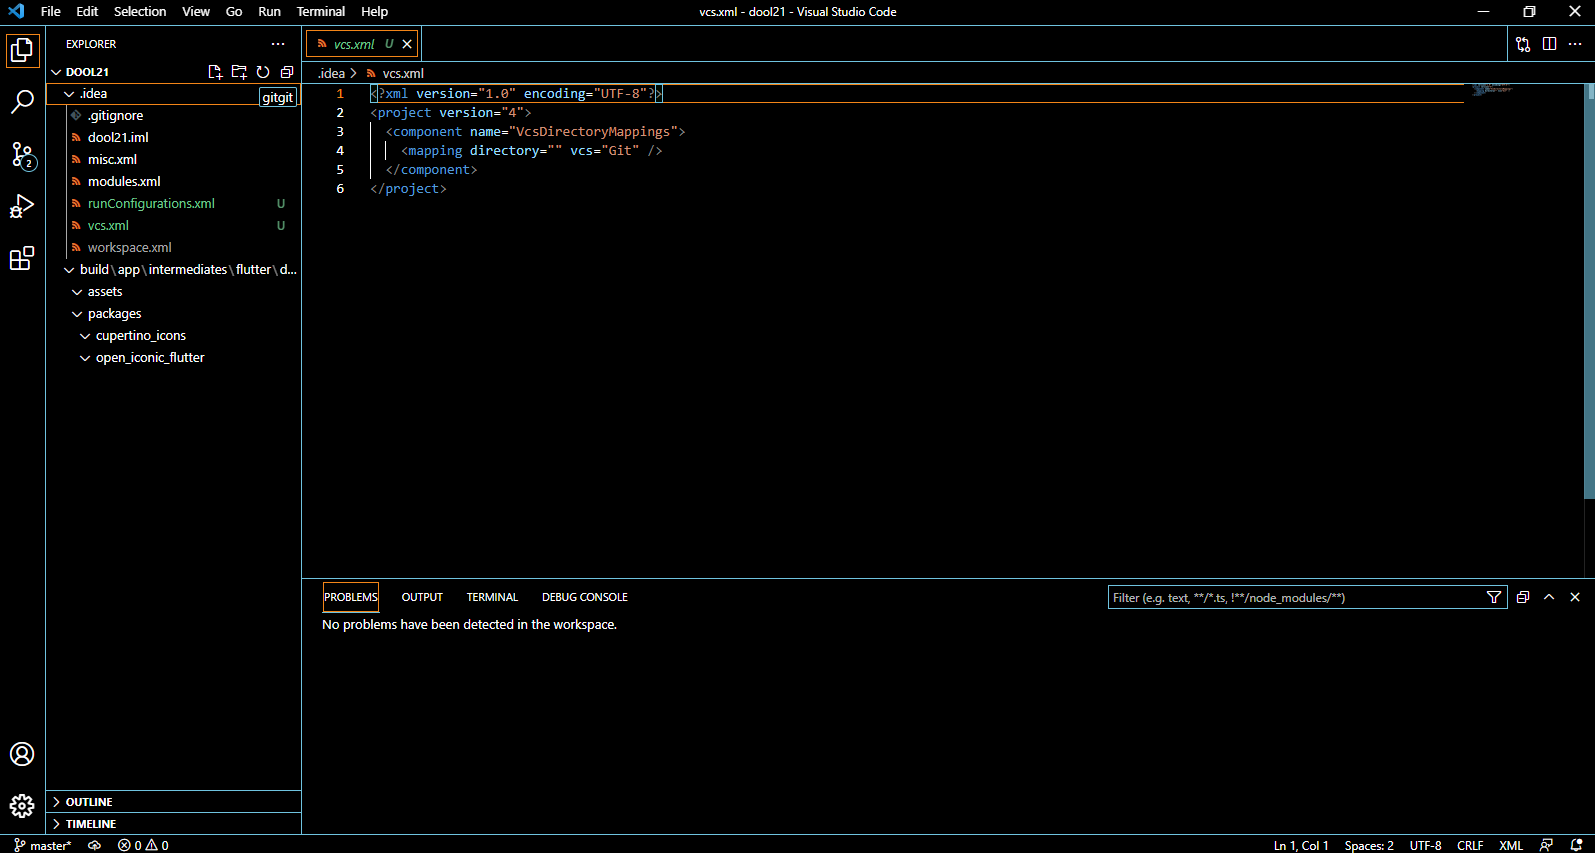Split the editor to the right
The width and height of the screenshot is (1595, 853).
pos(1549,44)
